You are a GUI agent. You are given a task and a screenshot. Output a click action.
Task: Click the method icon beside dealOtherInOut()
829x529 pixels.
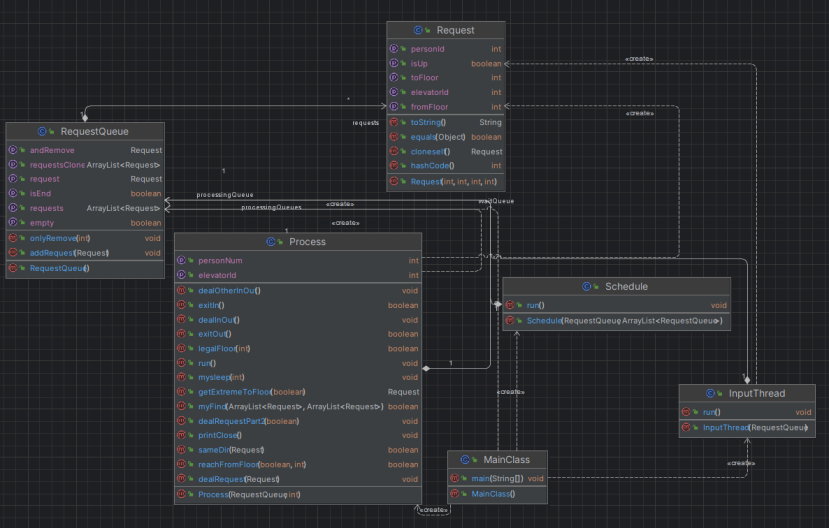point(180,290)
